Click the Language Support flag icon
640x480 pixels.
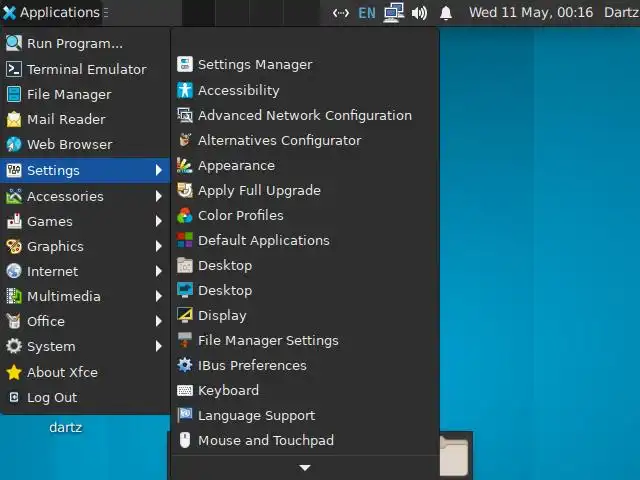pos(185,416)
